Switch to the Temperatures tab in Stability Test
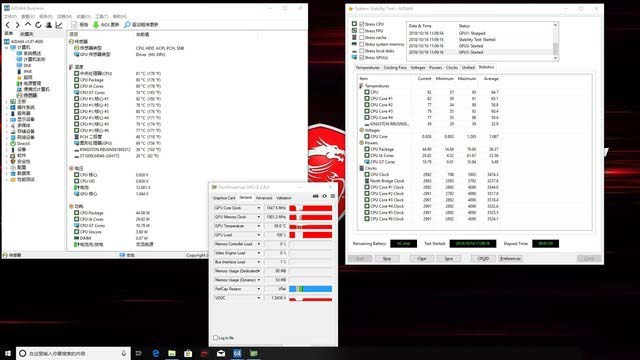 [x=368, y=68]
